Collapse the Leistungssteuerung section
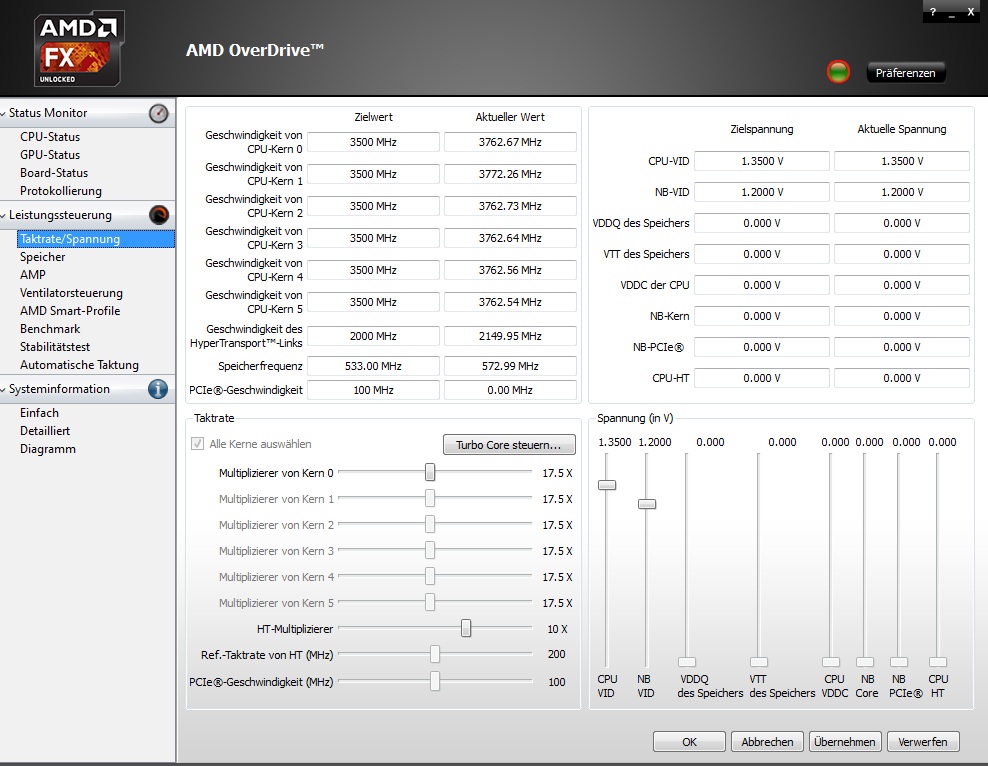988x766 pixels. coord(4,215)
